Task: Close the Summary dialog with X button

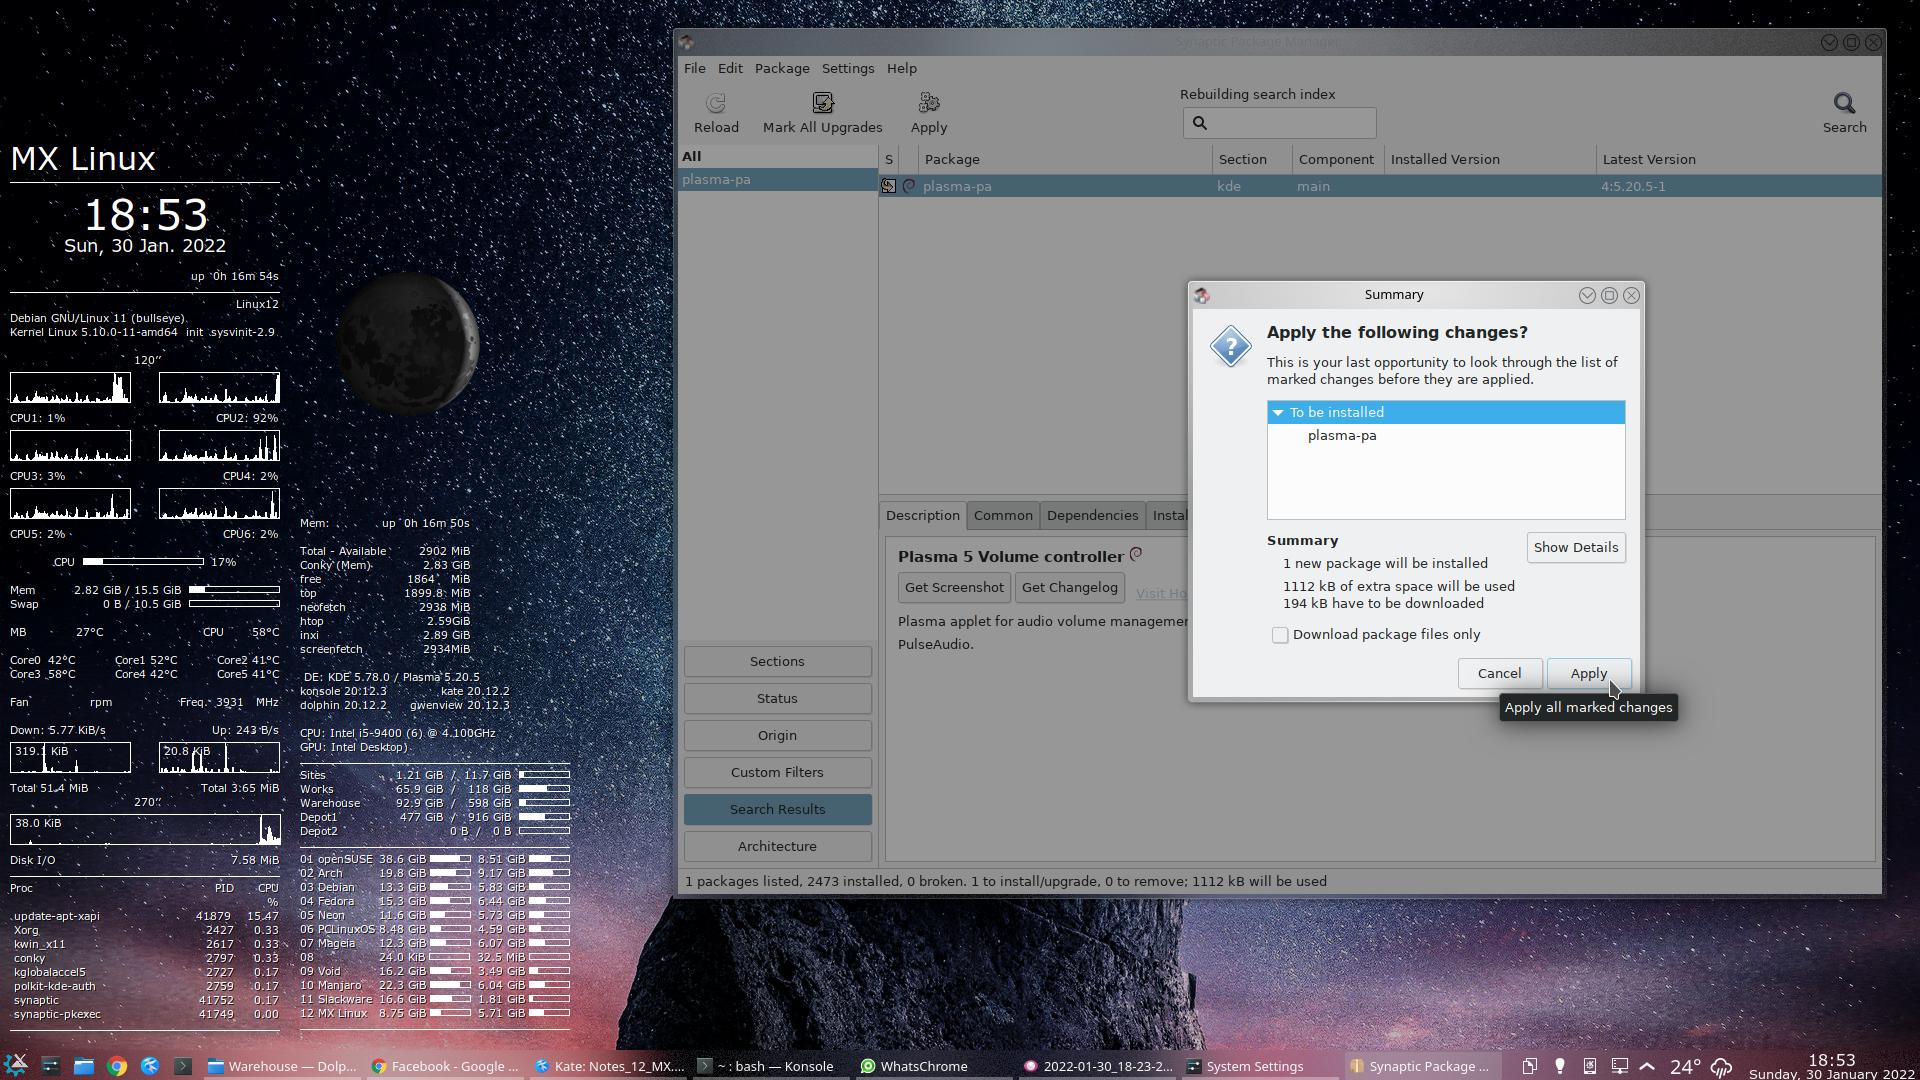Action: pyautogui.click(x=1631, y=295)
